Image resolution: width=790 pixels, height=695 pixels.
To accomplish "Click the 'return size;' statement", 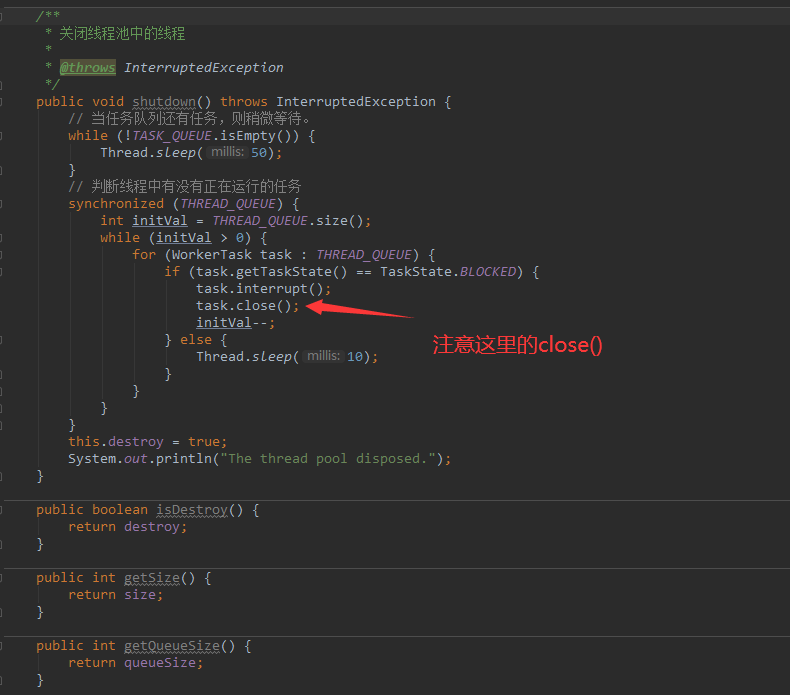I will [x=115, y=595].
